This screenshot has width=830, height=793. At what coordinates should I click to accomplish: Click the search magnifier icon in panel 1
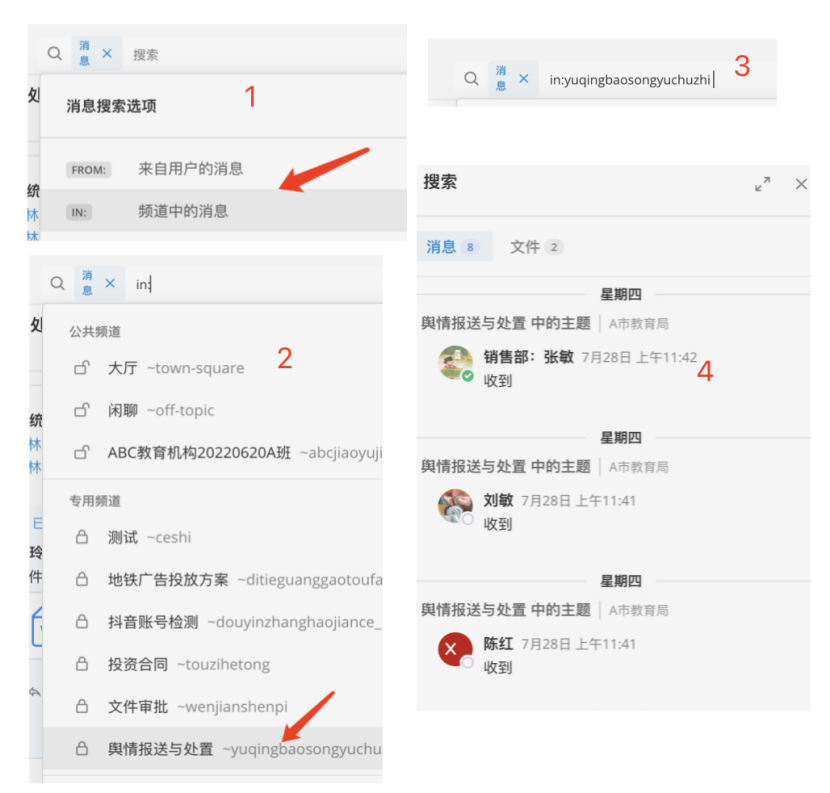click(x=55, y=53)
